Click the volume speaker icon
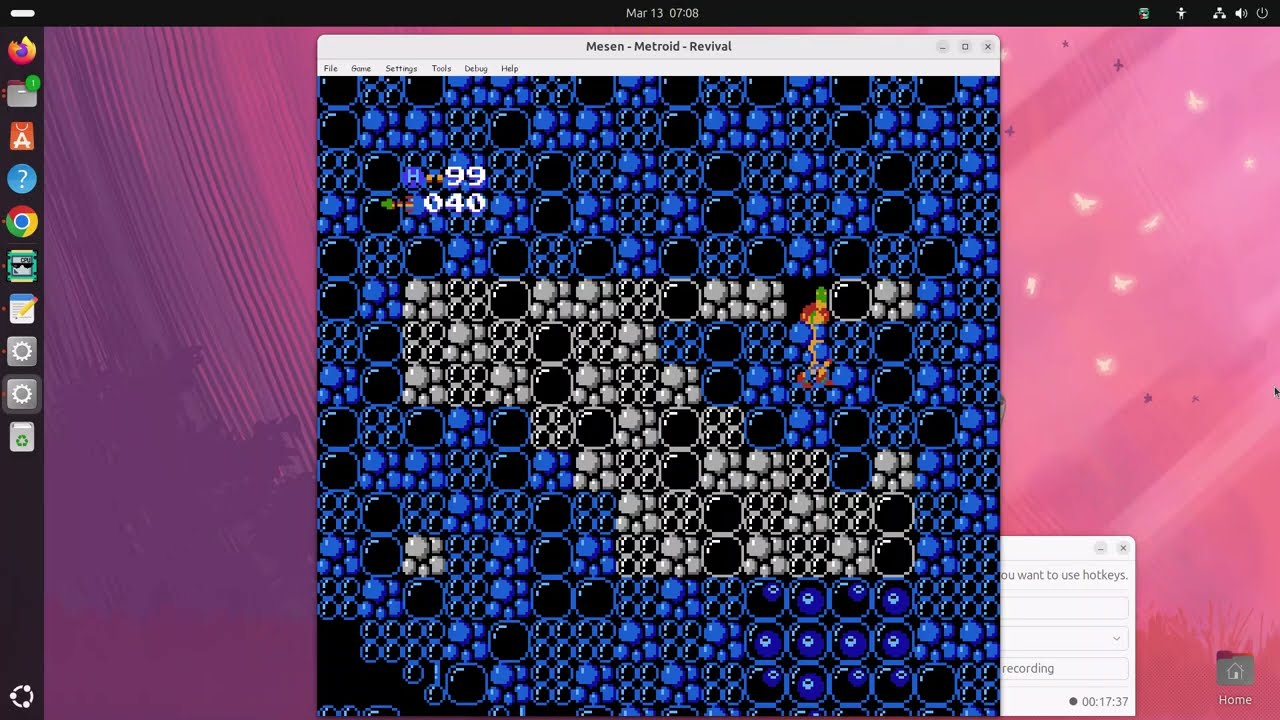The width and height of the screenshot is (1280, 720). [1241, 13]
